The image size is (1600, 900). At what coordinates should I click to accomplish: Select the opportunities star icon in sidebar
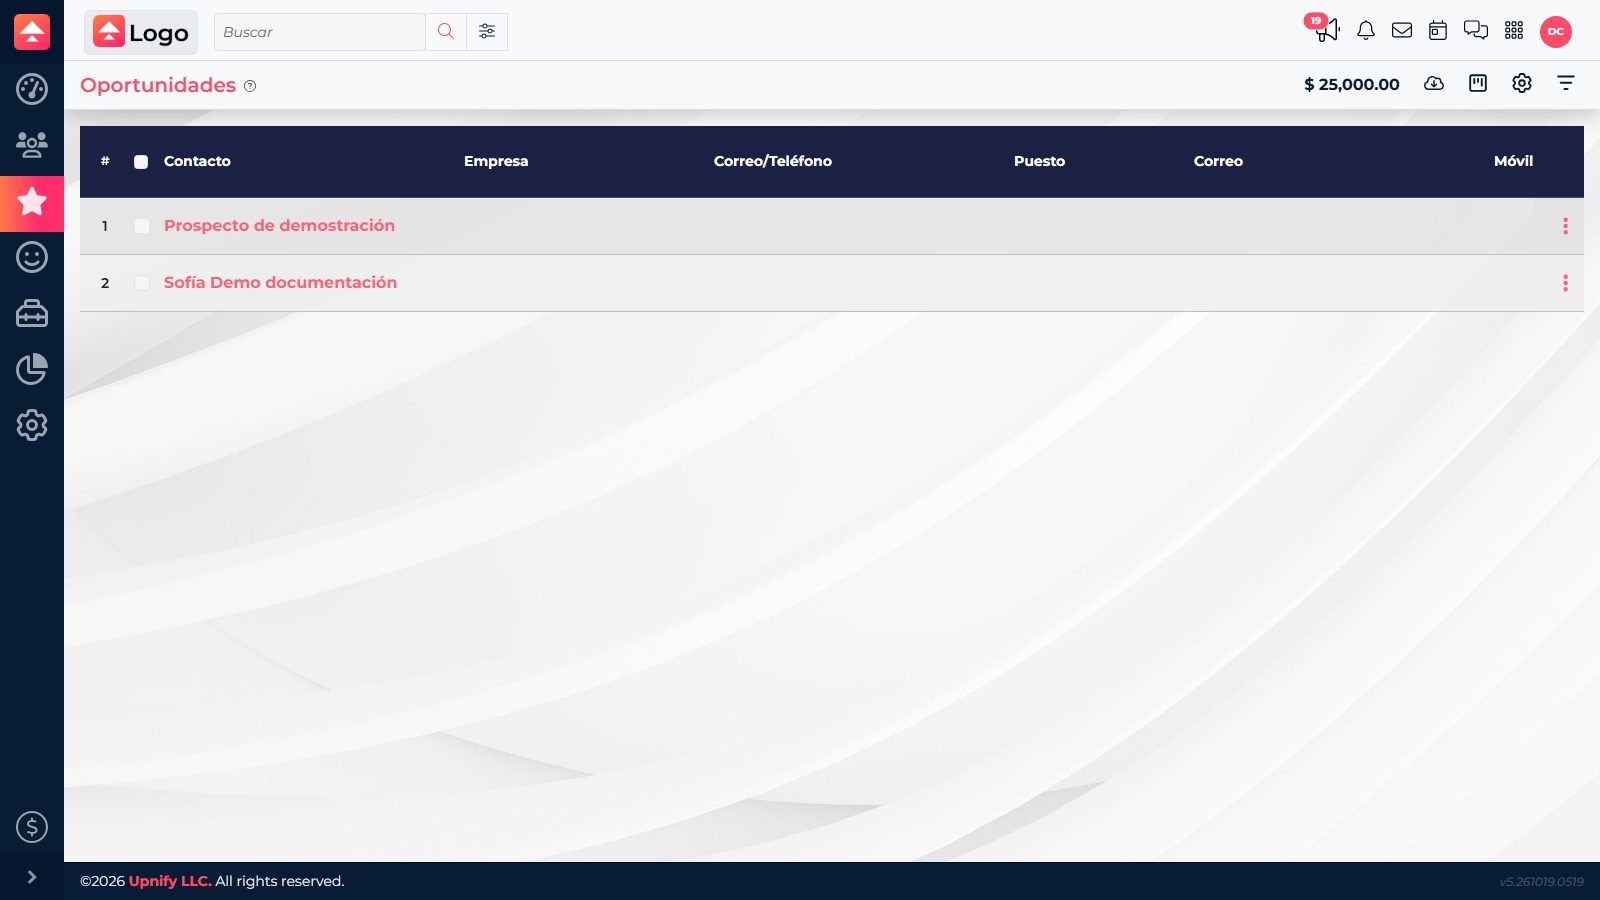click(32, 202)
